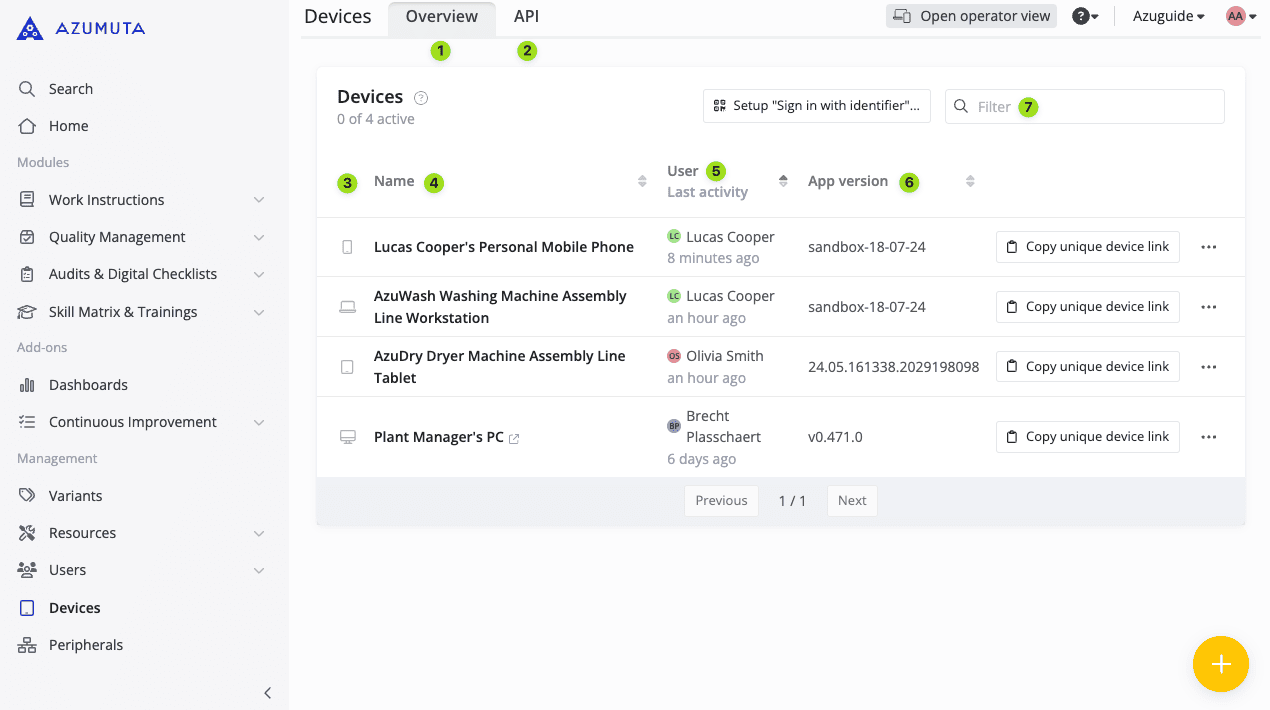The width and height of the screenshot is (1270, 710).
Task: Select the Overview tab
Action: (441, 16)
